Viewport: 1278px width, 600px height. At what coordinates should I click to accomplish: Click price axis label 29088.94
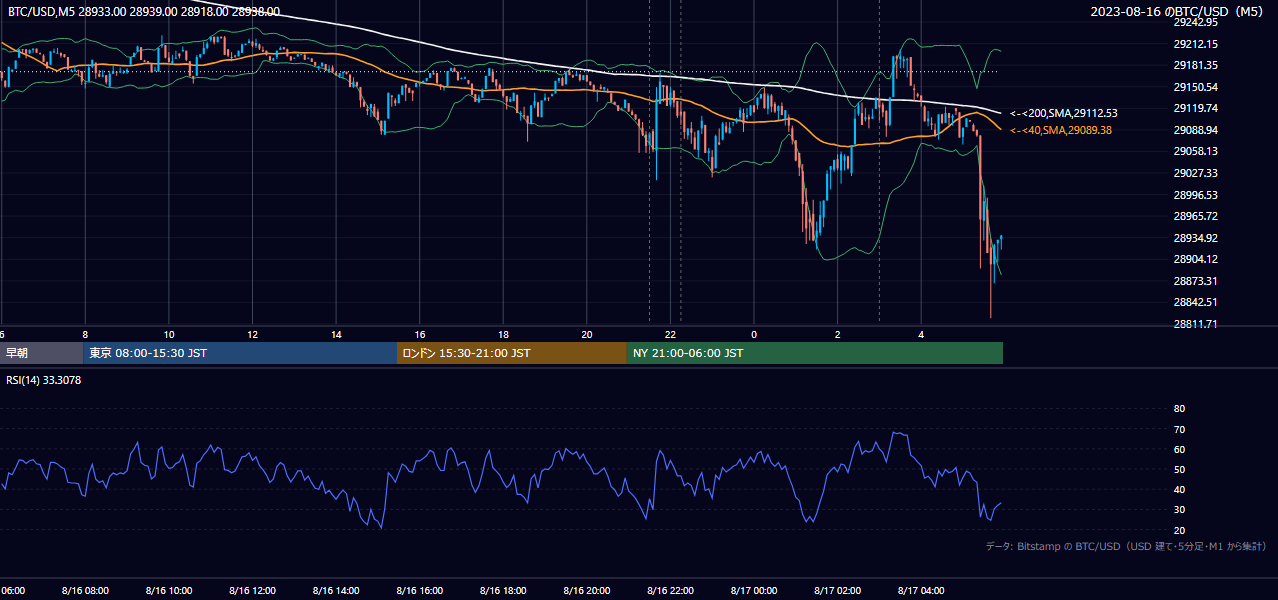pyautogui.click(x=1195, y=130)
